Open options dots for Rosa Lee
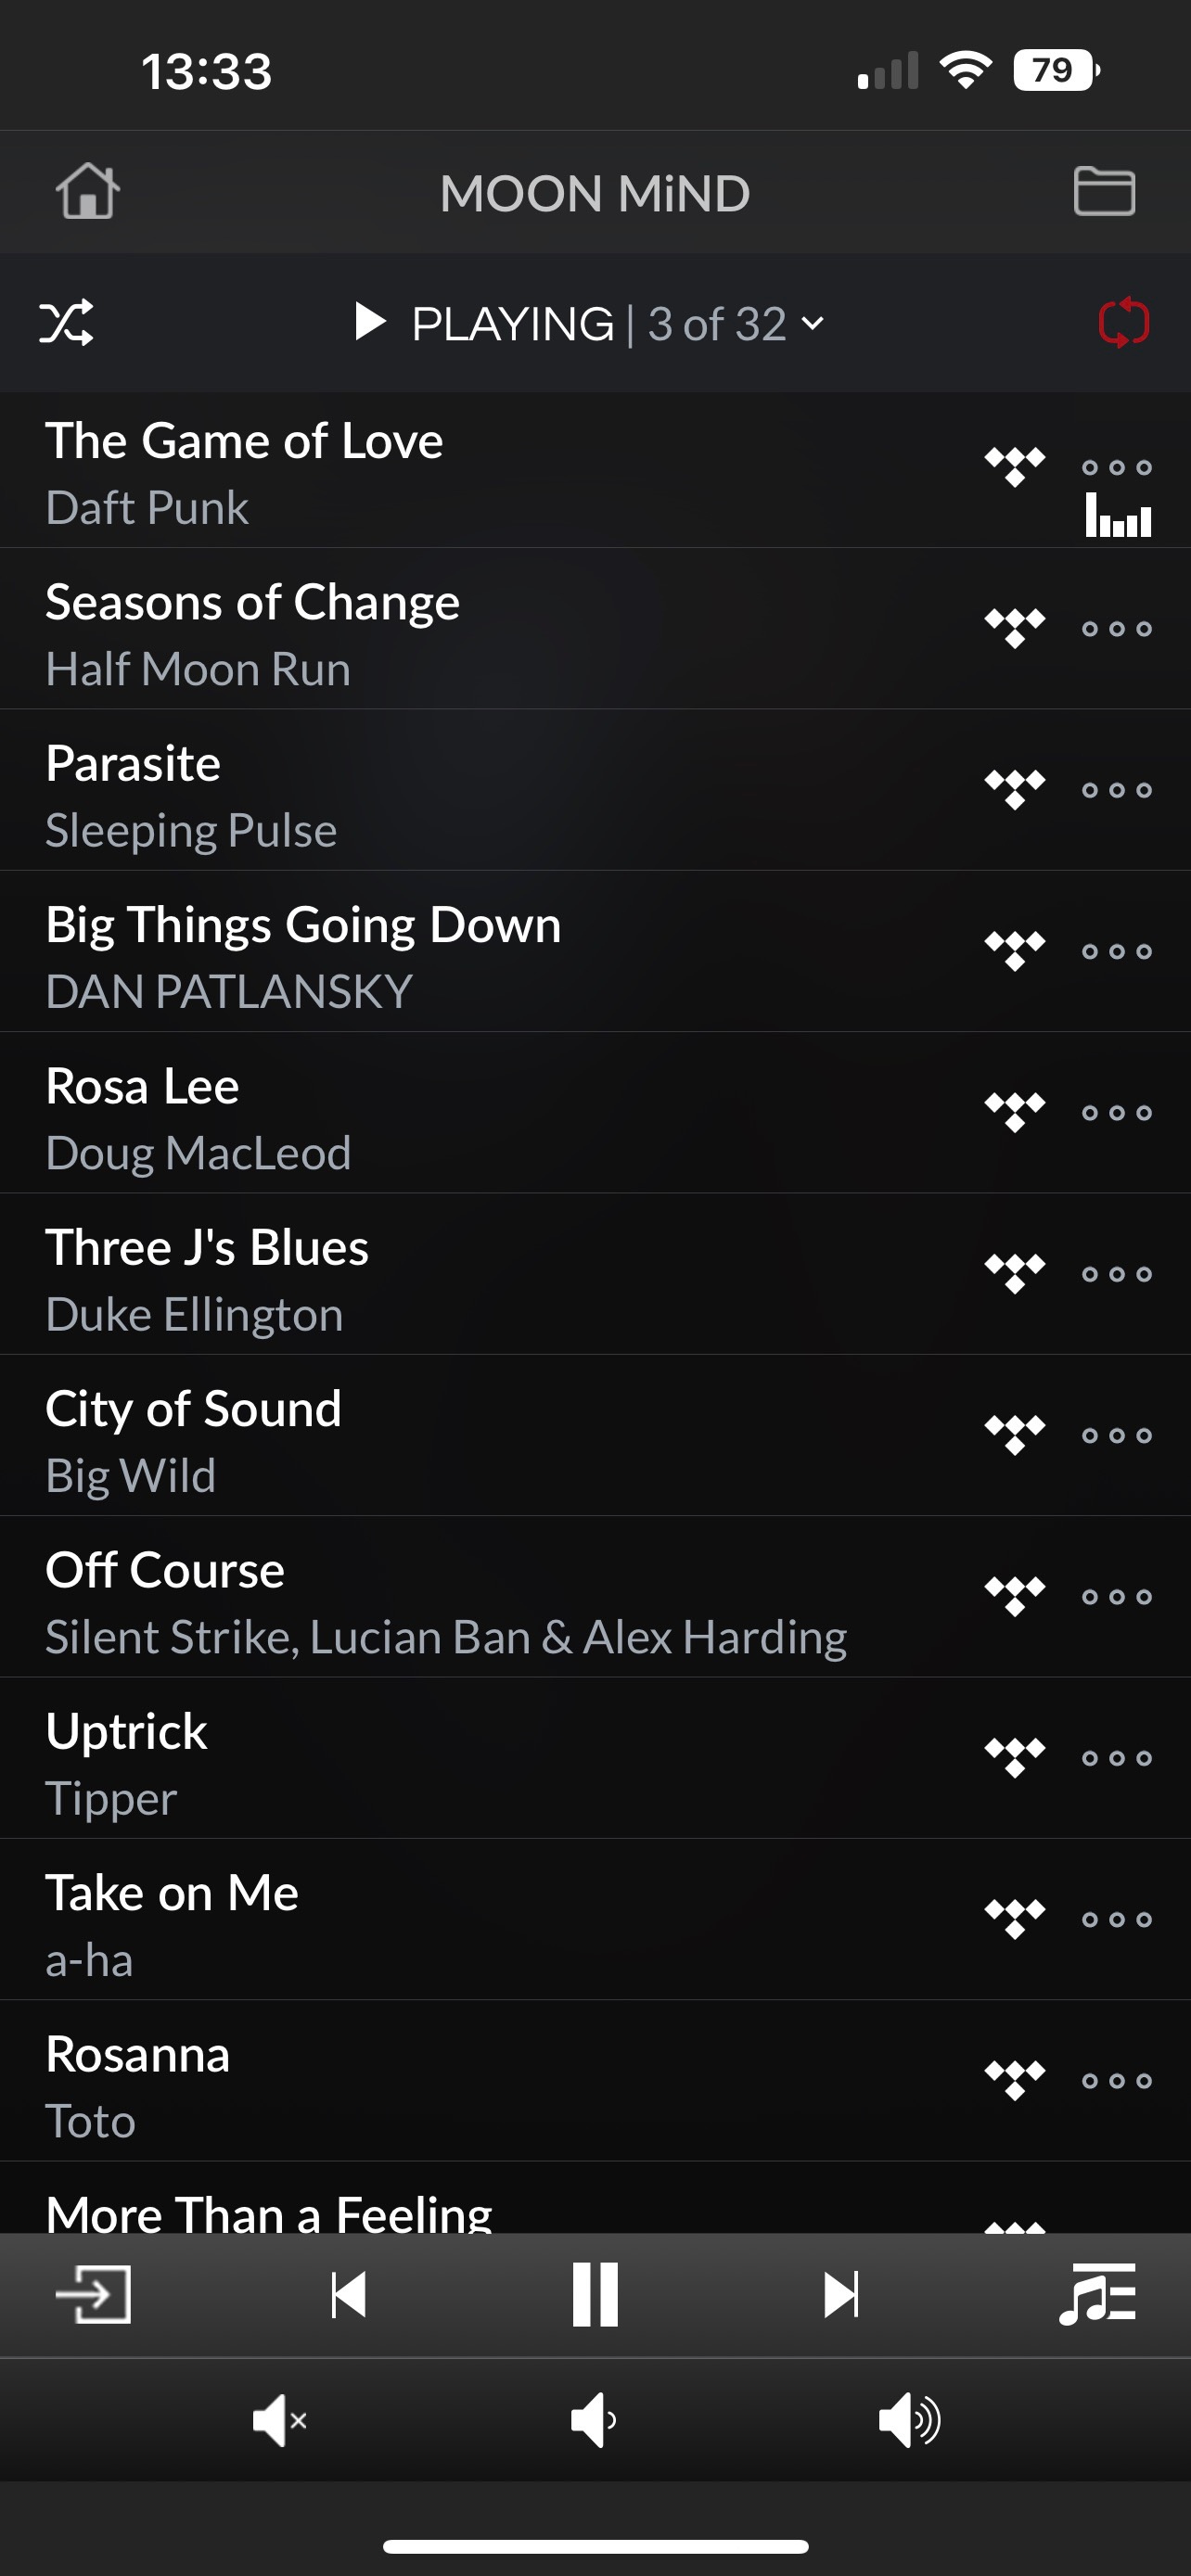1191x2576 pixels. (x=1117, y=1113)
